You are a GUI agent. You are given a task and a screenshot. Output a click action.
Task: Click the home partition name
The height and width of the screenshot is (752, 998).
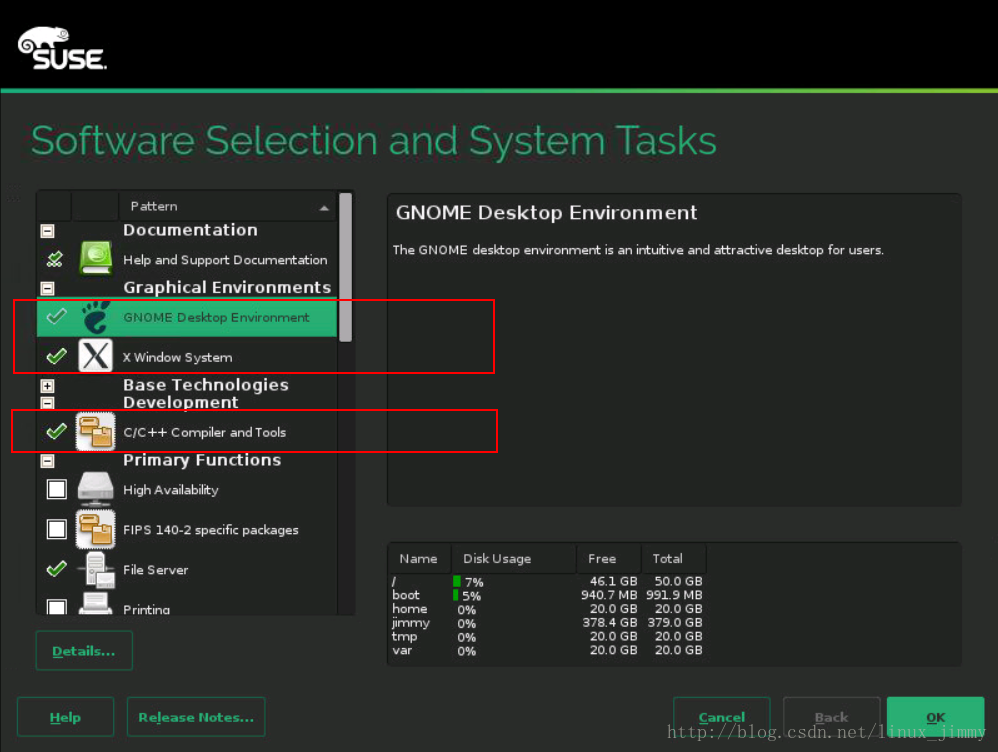[x=409, y=609]
